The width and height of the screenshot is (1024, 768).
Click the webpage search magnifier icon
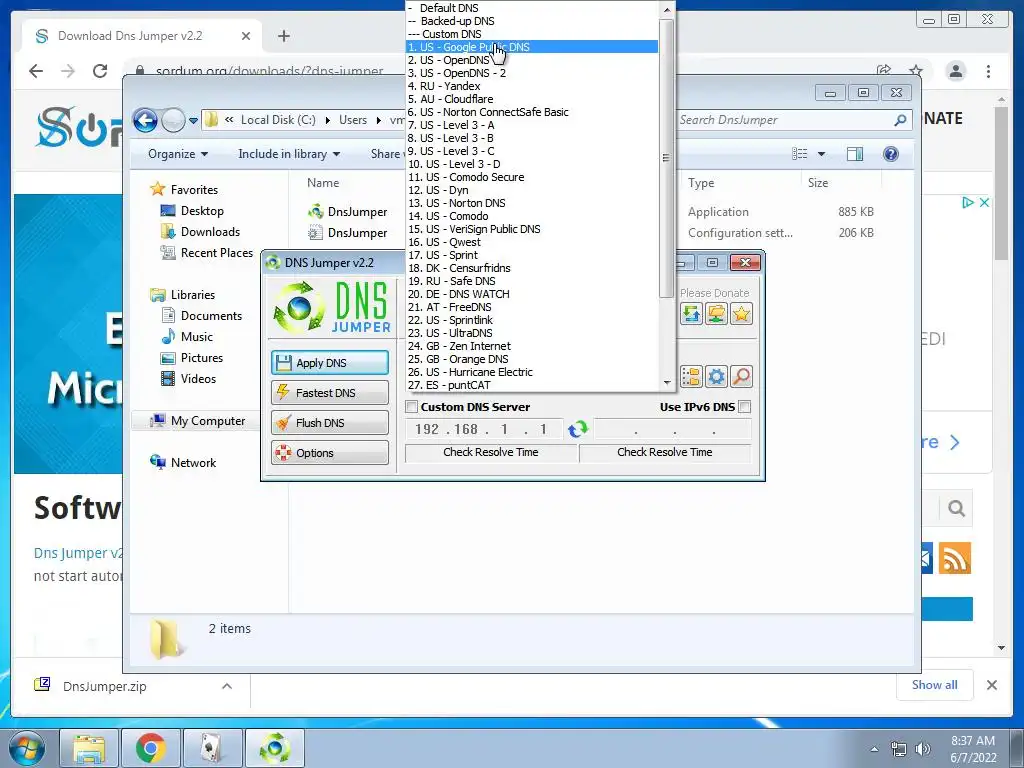[956, 508]
